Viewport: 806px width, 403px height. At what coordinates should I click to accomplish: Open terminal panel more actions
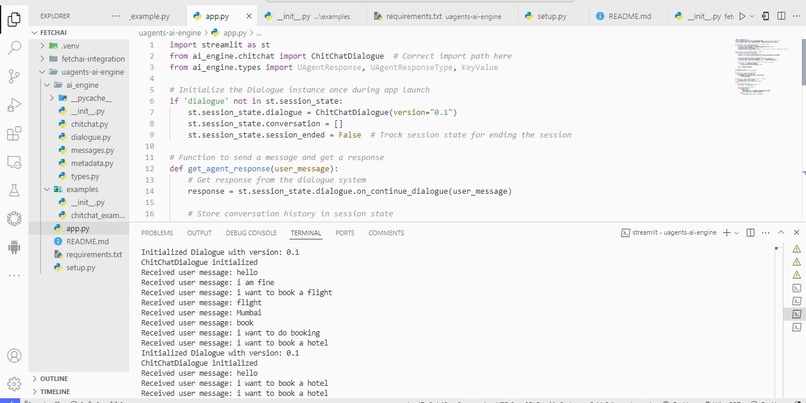(766, 233)
